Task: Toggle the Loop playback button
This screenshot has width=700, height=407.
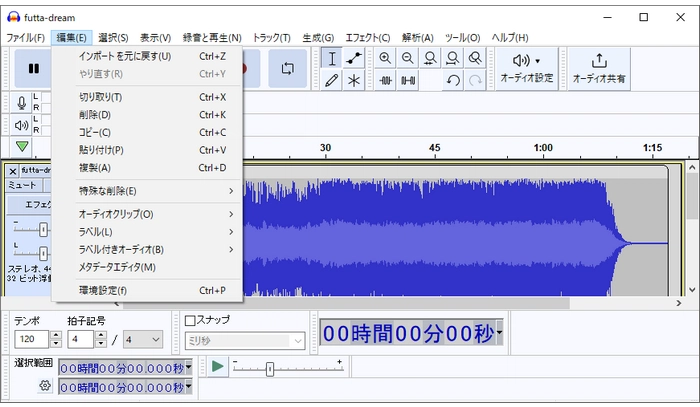Action: pos(288,69)
